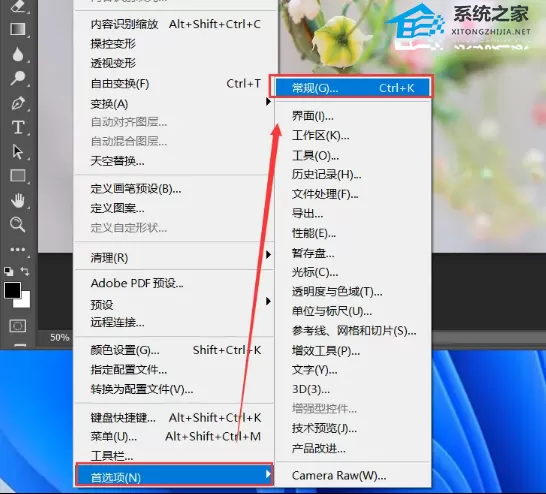Screen dimensions: 546x494
Task: Select the Hand tool
Action: click(x=18, y=201)
